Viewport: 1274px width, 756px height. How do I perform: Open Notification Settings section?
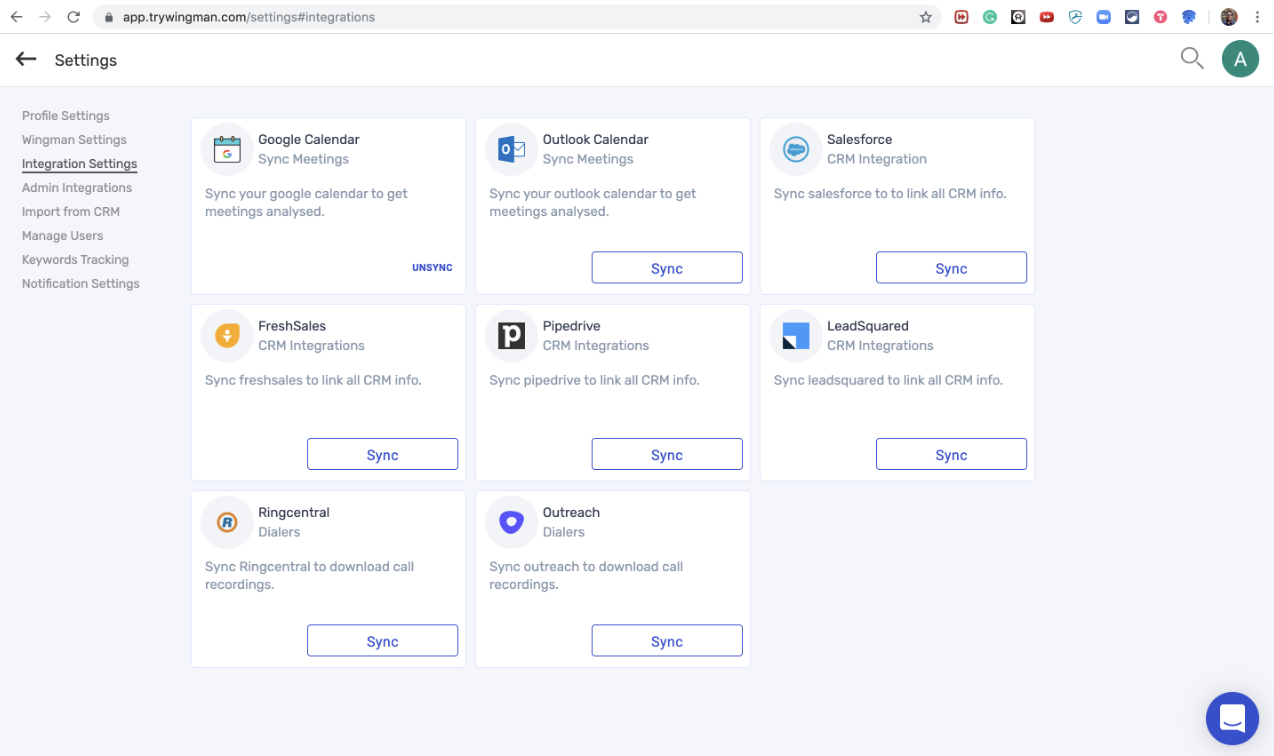pyautogui.click(x=81, y=284)
